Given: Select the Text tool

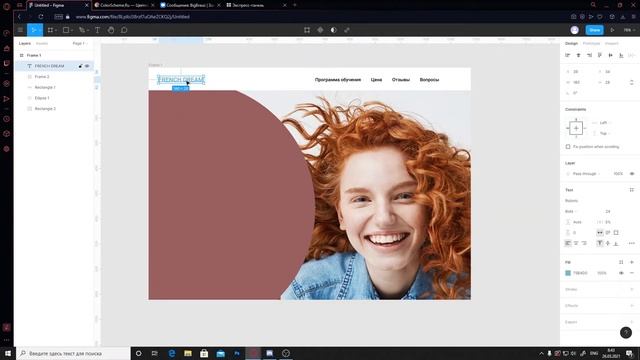Looking at the screenshot, I should [x=98, y=30].
